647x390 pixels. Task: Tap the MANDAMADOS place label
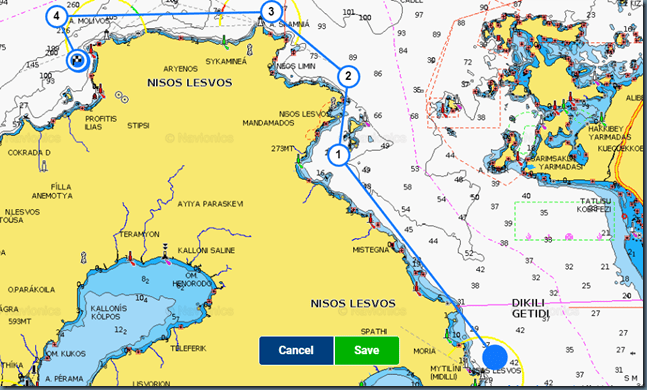[268, 123]
